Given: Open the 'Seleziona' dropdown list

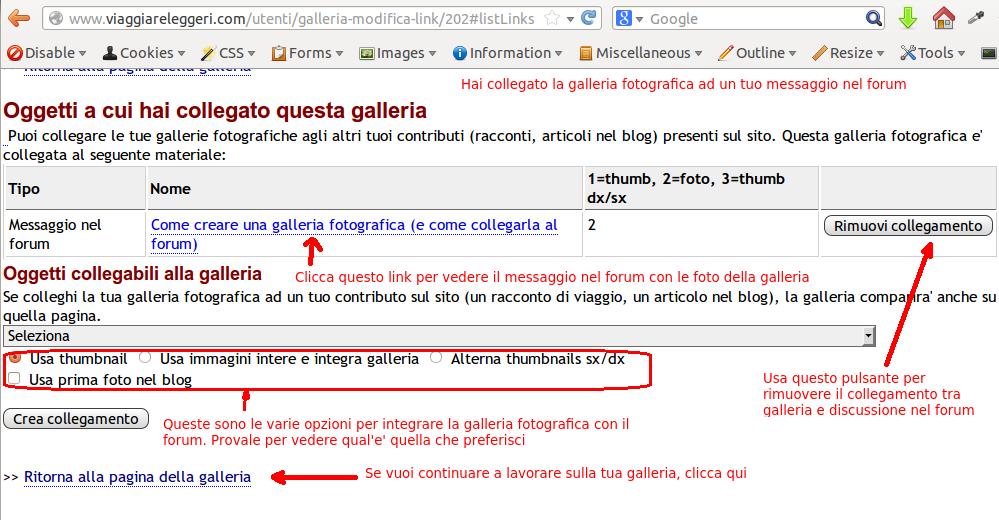Looking at the screenshot, I should pyautogui.click(x=438, y=336).
